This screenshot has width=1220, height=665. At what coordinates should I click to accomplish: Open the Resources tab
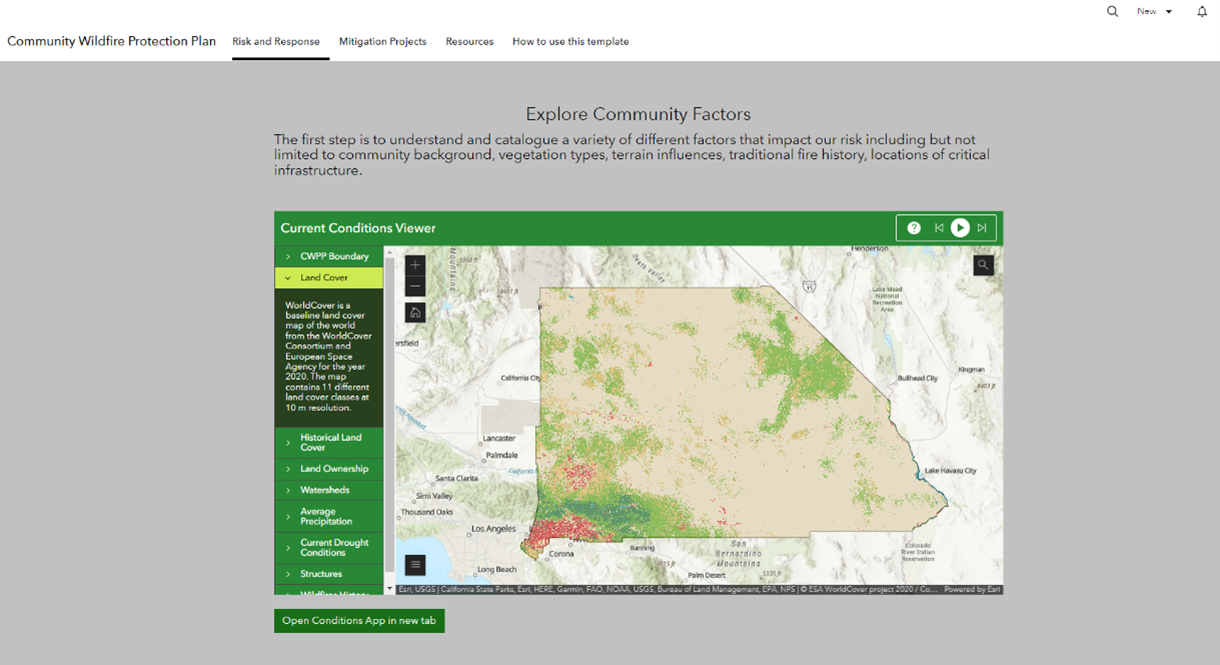click(x=469, y=41)
